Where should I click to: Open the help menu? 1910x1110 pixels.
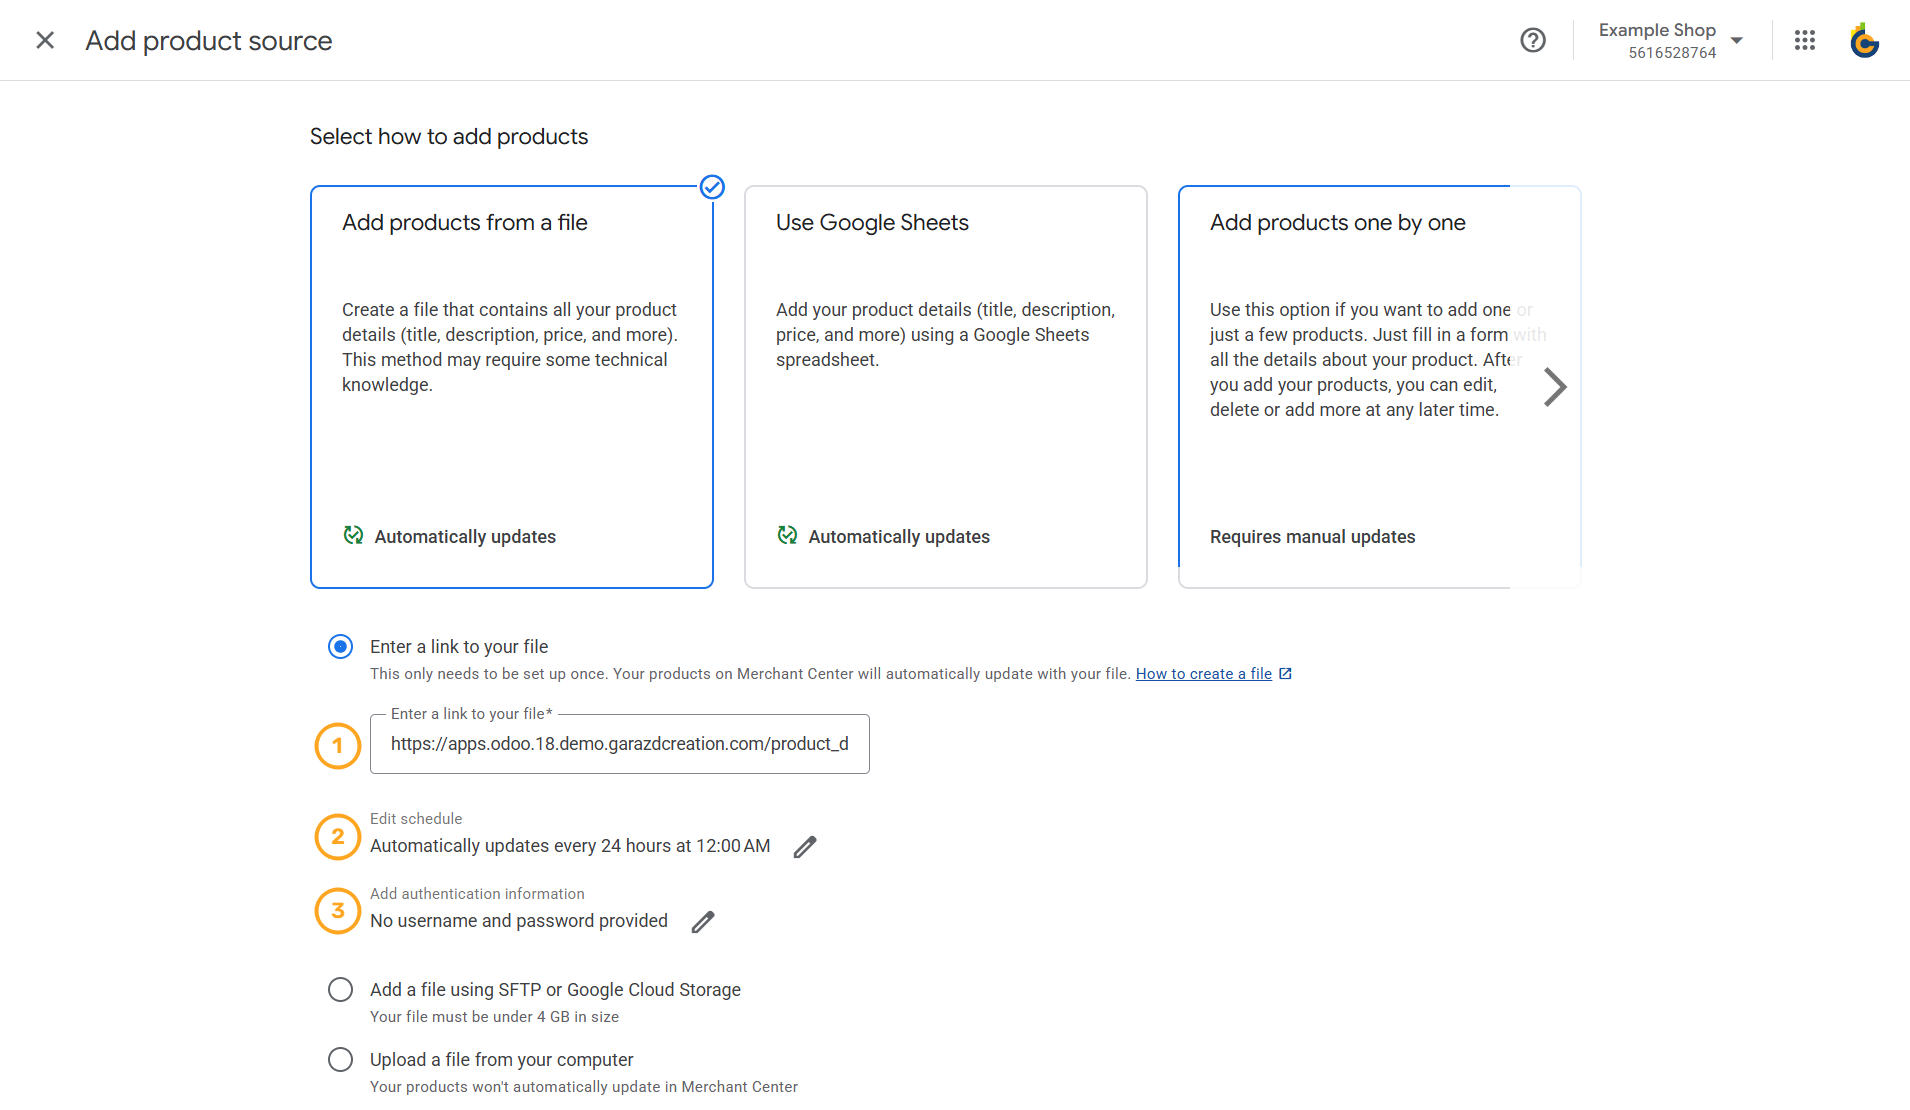coord(1533,40)
